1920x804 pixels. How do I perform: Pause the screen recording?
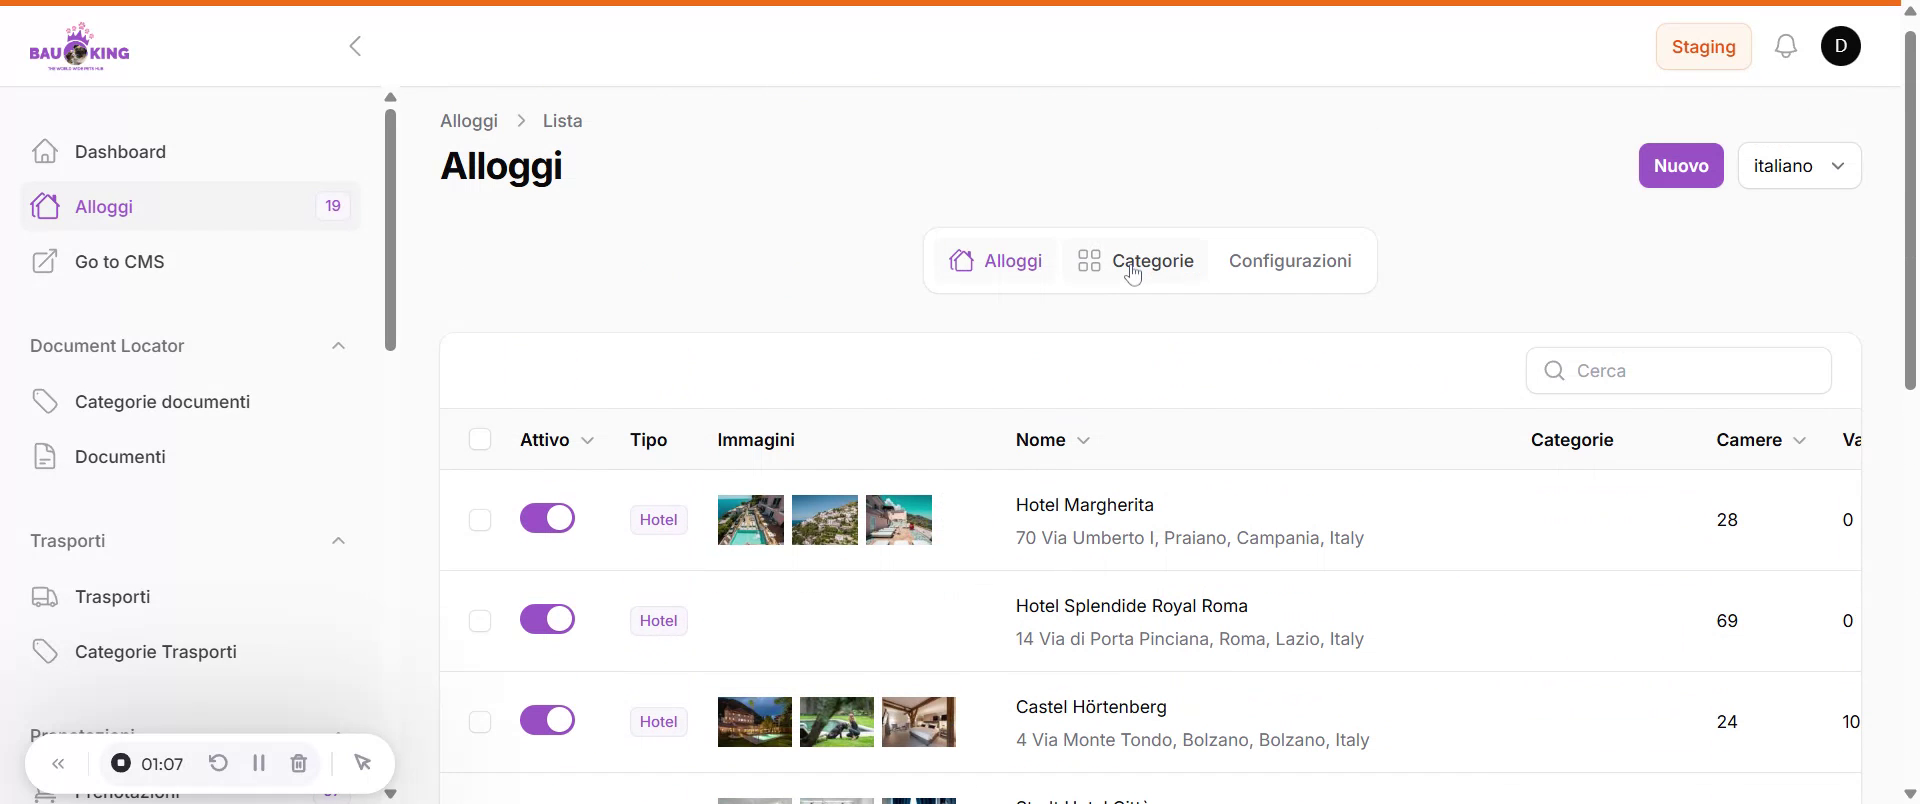pyautogui.click(x=259, y=764)
